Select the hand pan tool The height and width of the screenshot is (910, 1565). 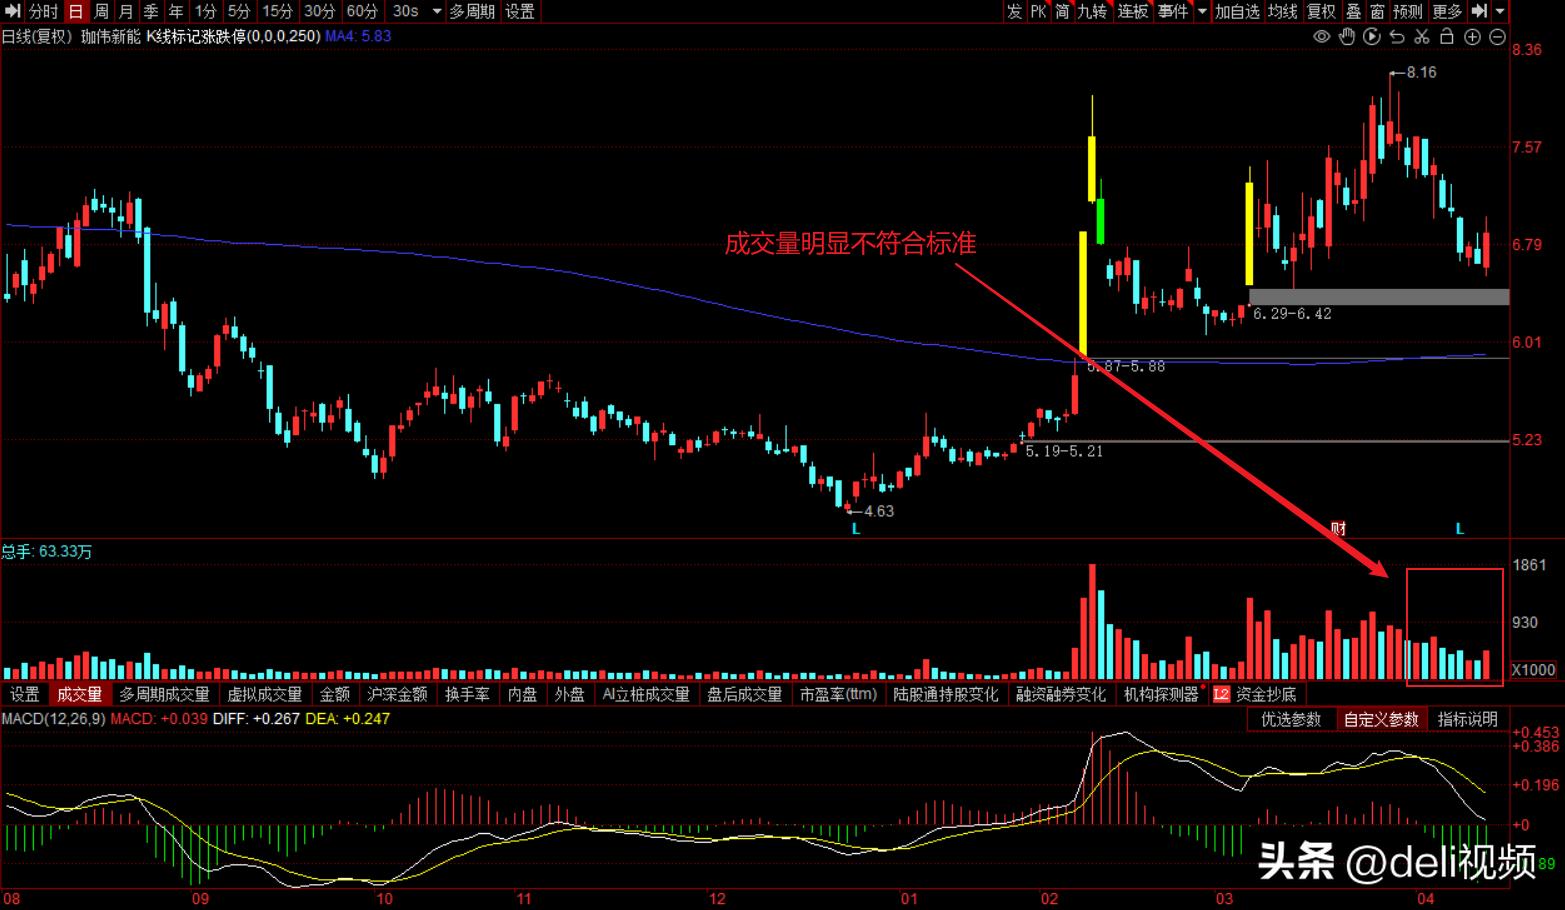coord(1347,37)
